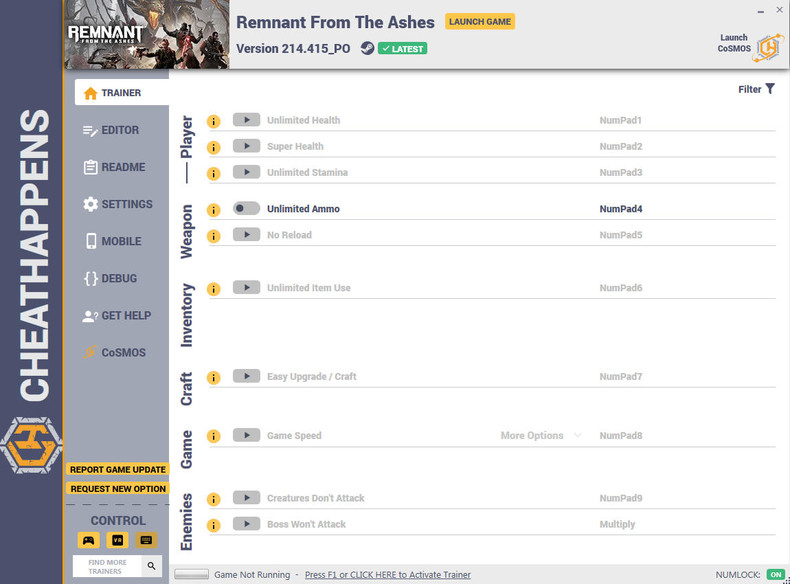Click the NumPad3 hotkey for Unlimited Stamina
This screenshot has width=790, height=584.
[x=621, y=172]
